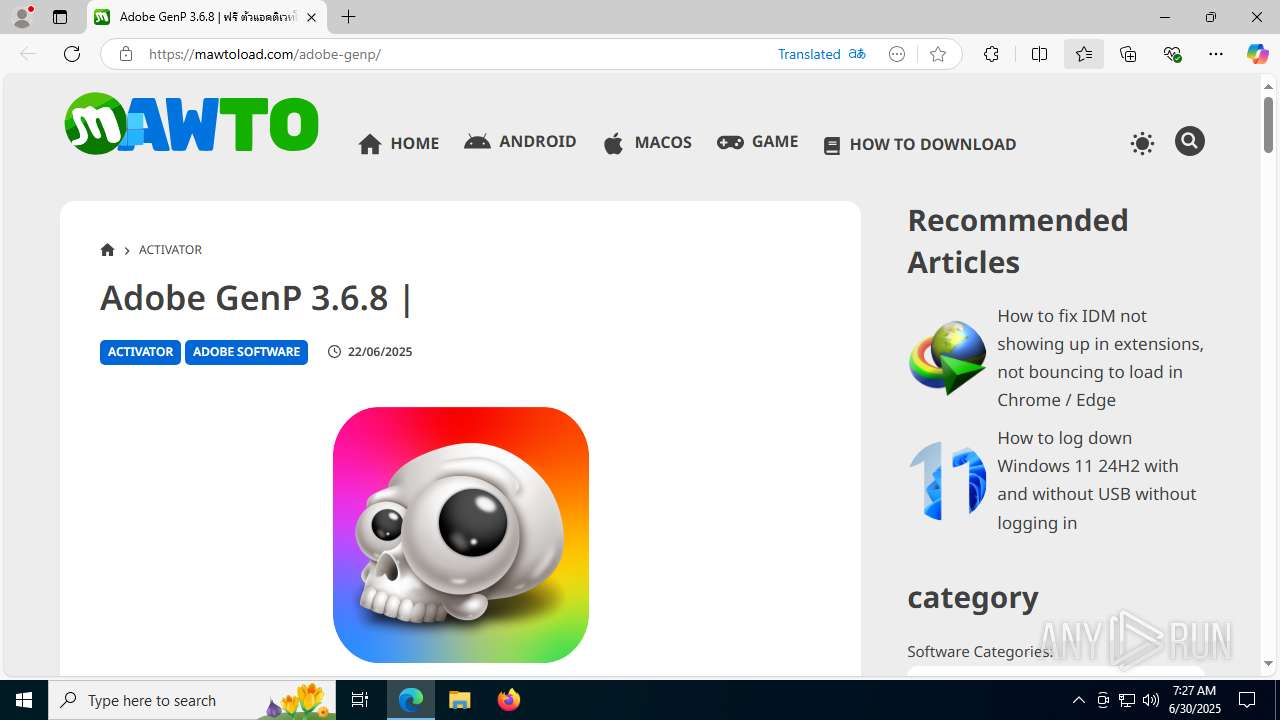Click the translate page icon
Viewport: 1280px width, 720px height.
pyautogui.click(x=857, y=54)
